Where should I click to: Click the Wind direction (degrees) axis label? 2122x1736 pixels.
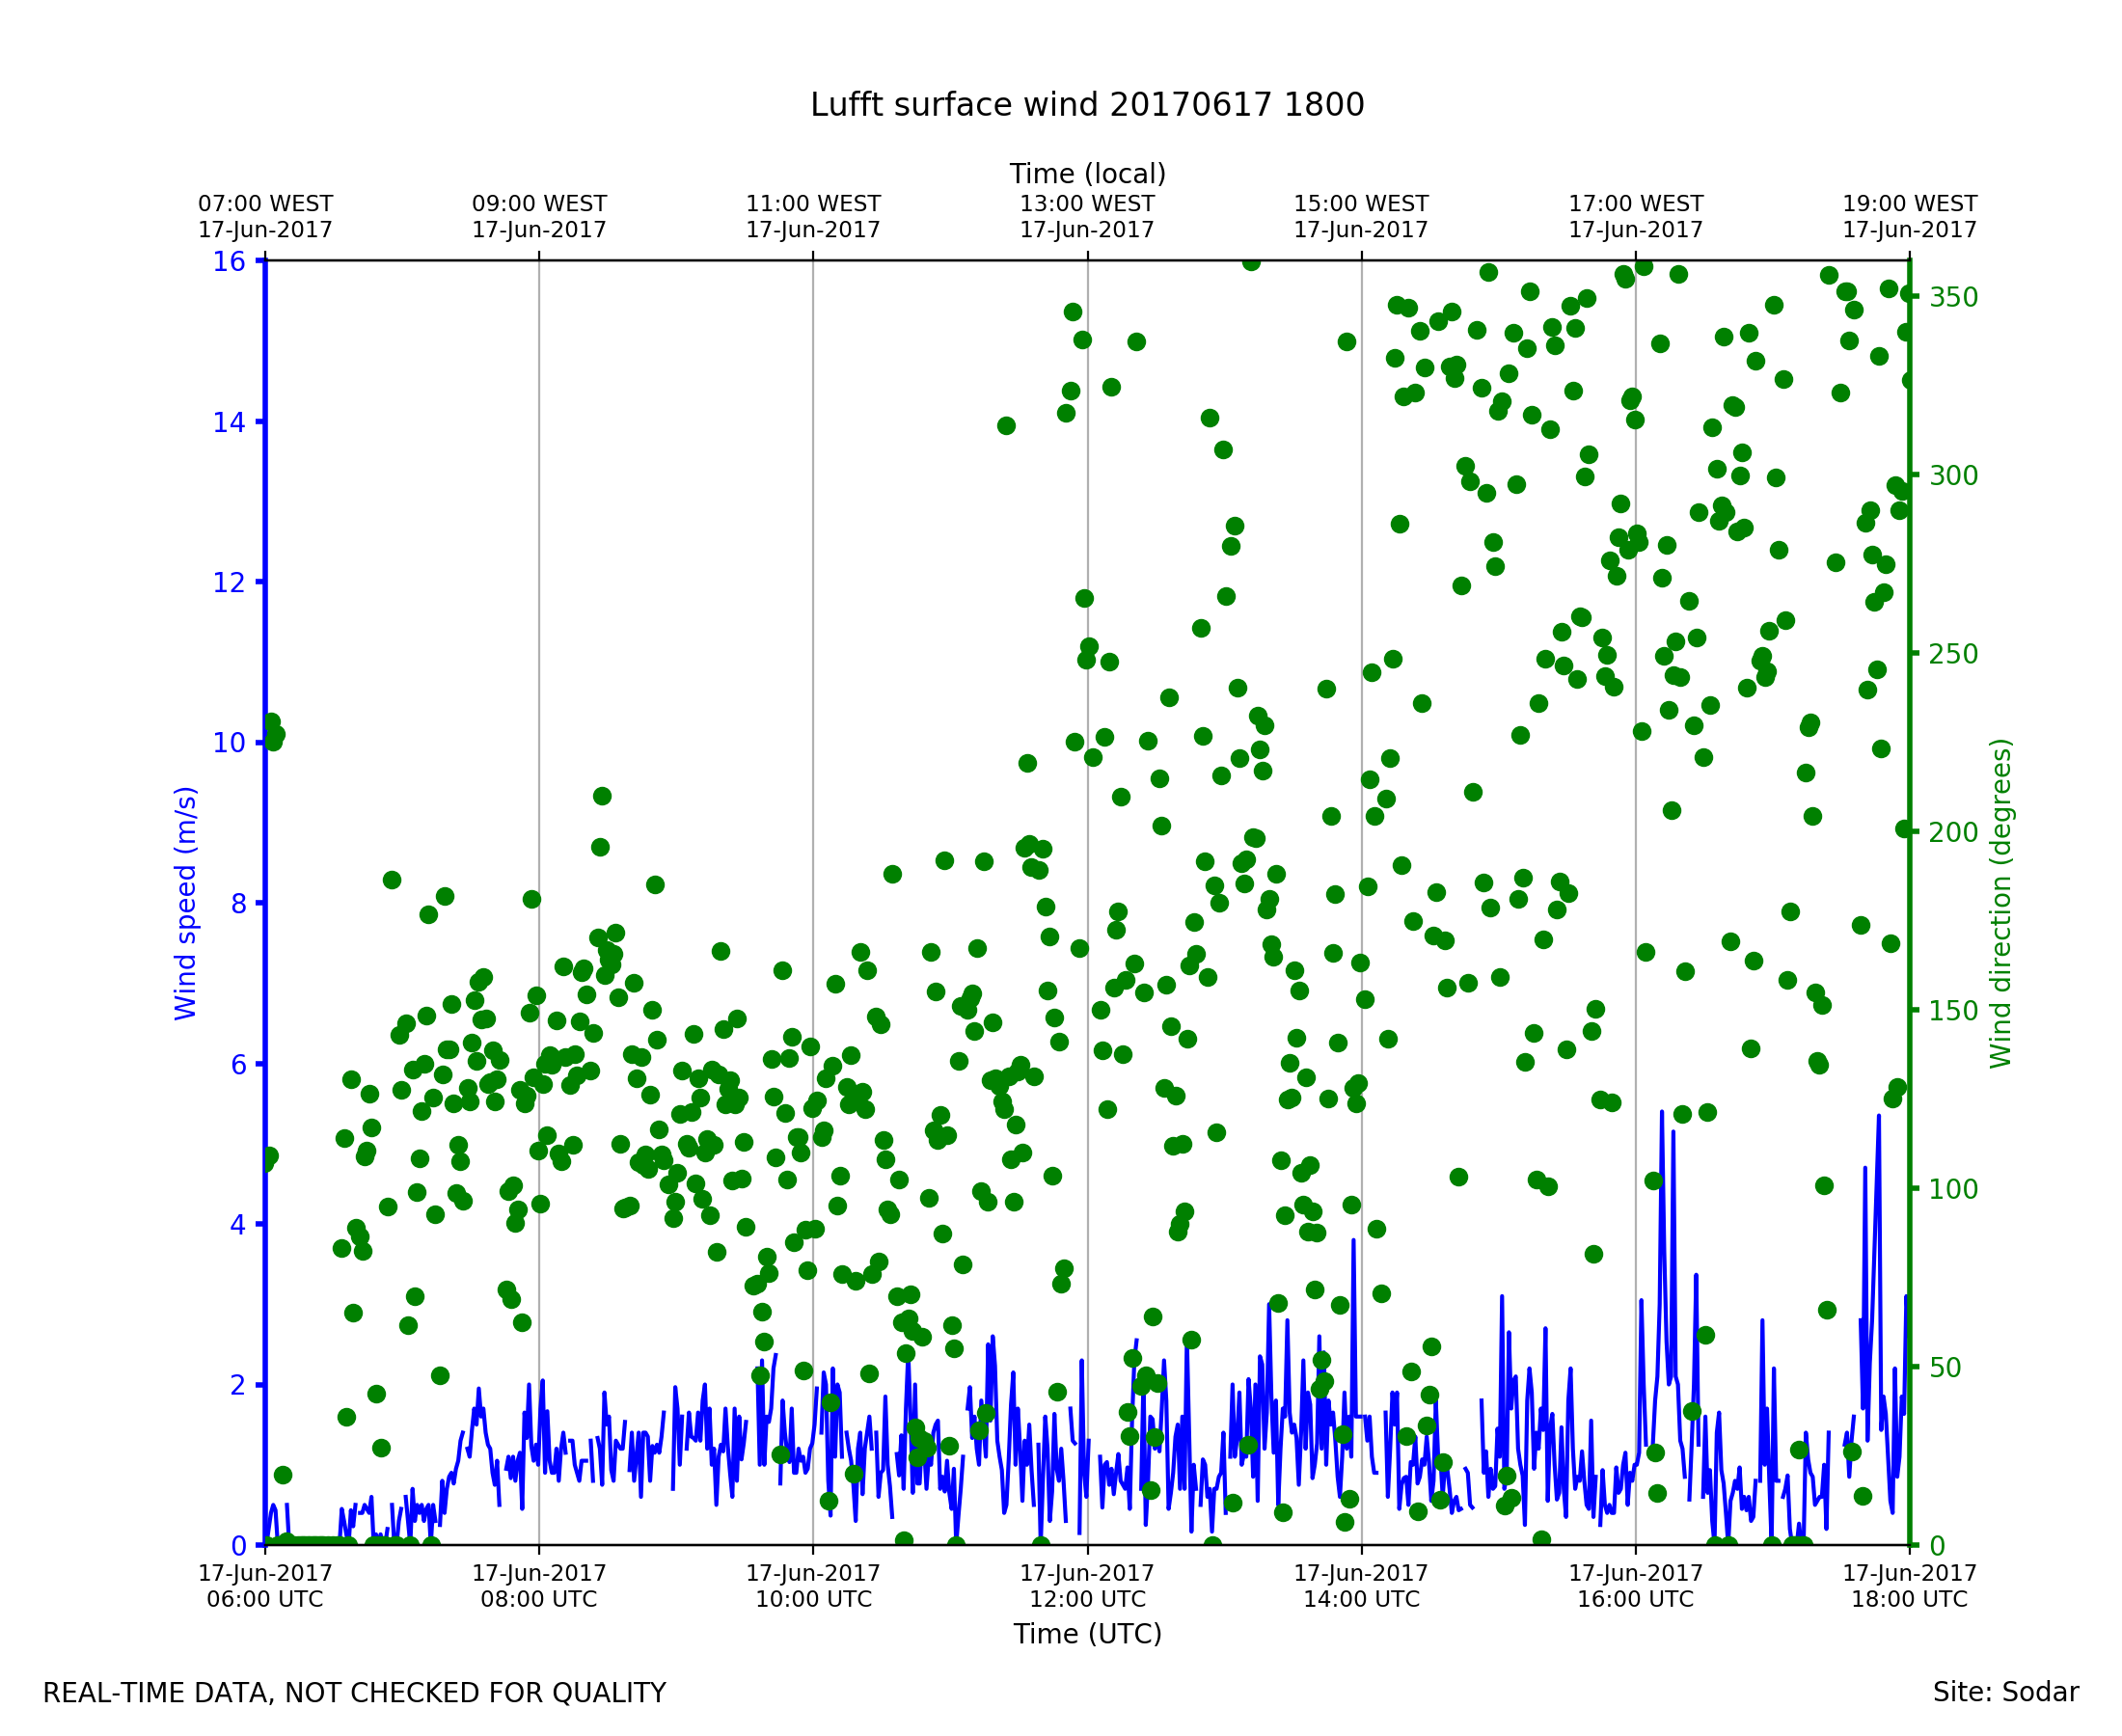2001,903
